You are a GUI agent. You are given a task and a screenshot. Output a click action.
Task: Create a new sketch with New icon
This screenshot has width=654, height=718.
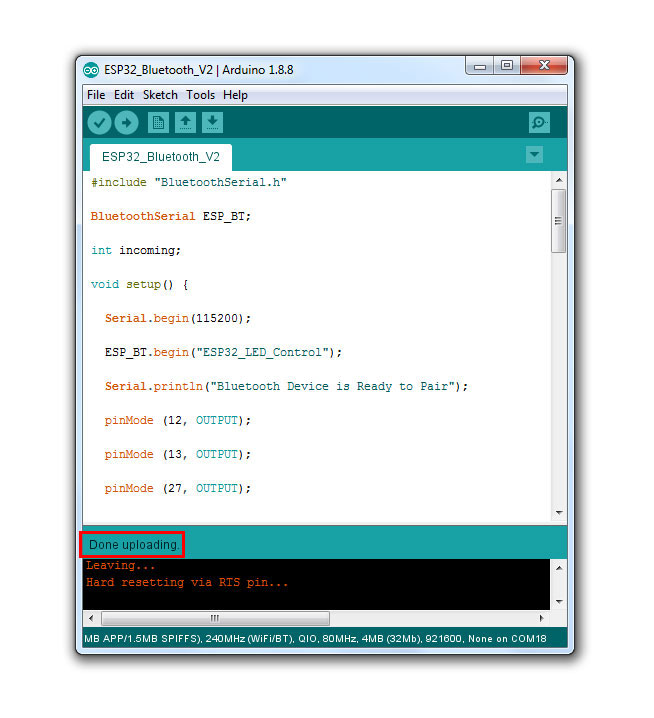[158, 123]
